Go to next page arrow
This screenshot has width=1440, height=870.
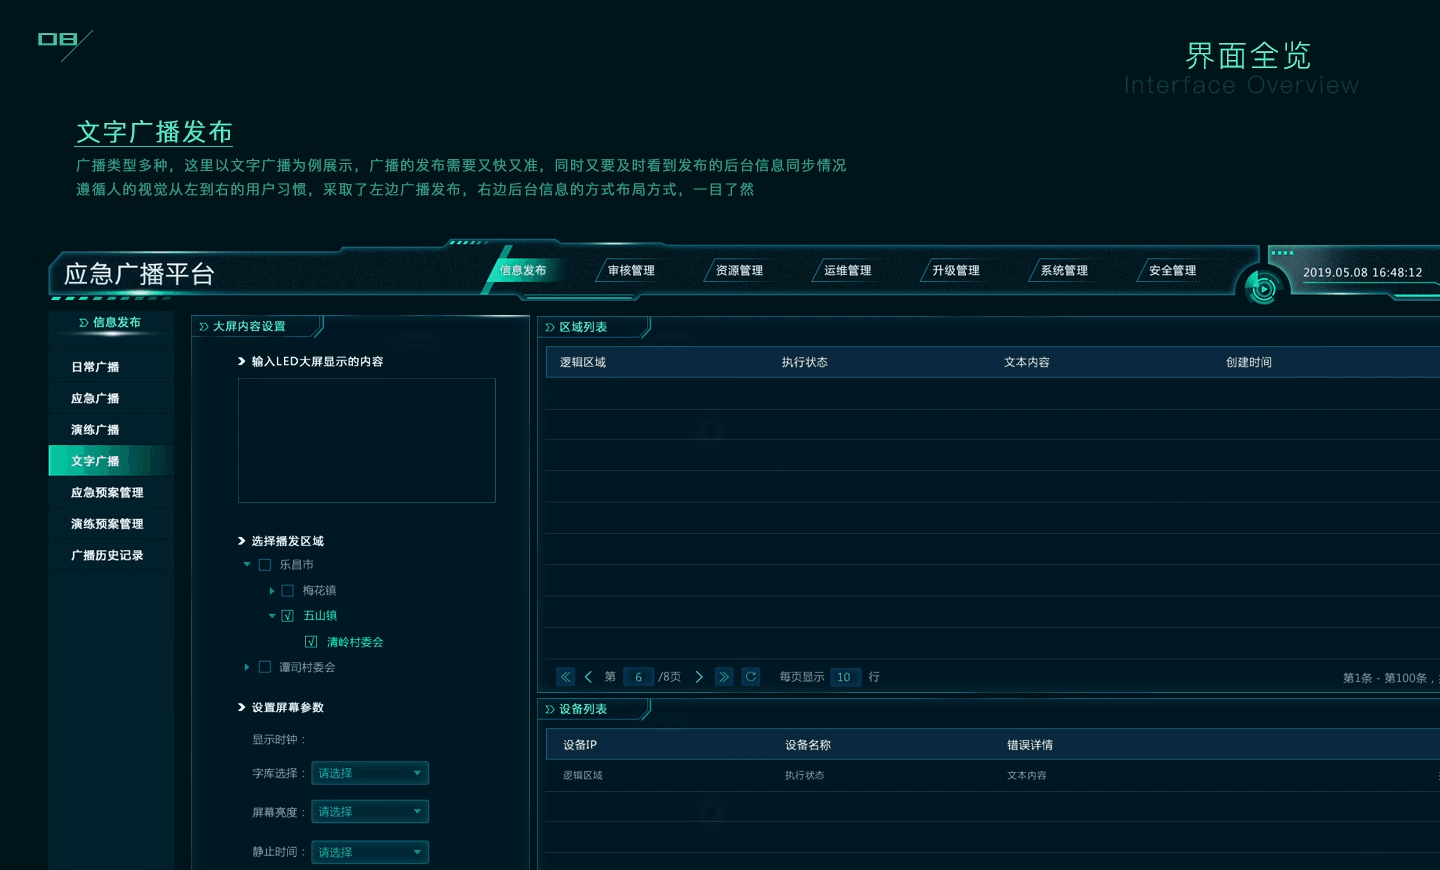tap(699, 677)
